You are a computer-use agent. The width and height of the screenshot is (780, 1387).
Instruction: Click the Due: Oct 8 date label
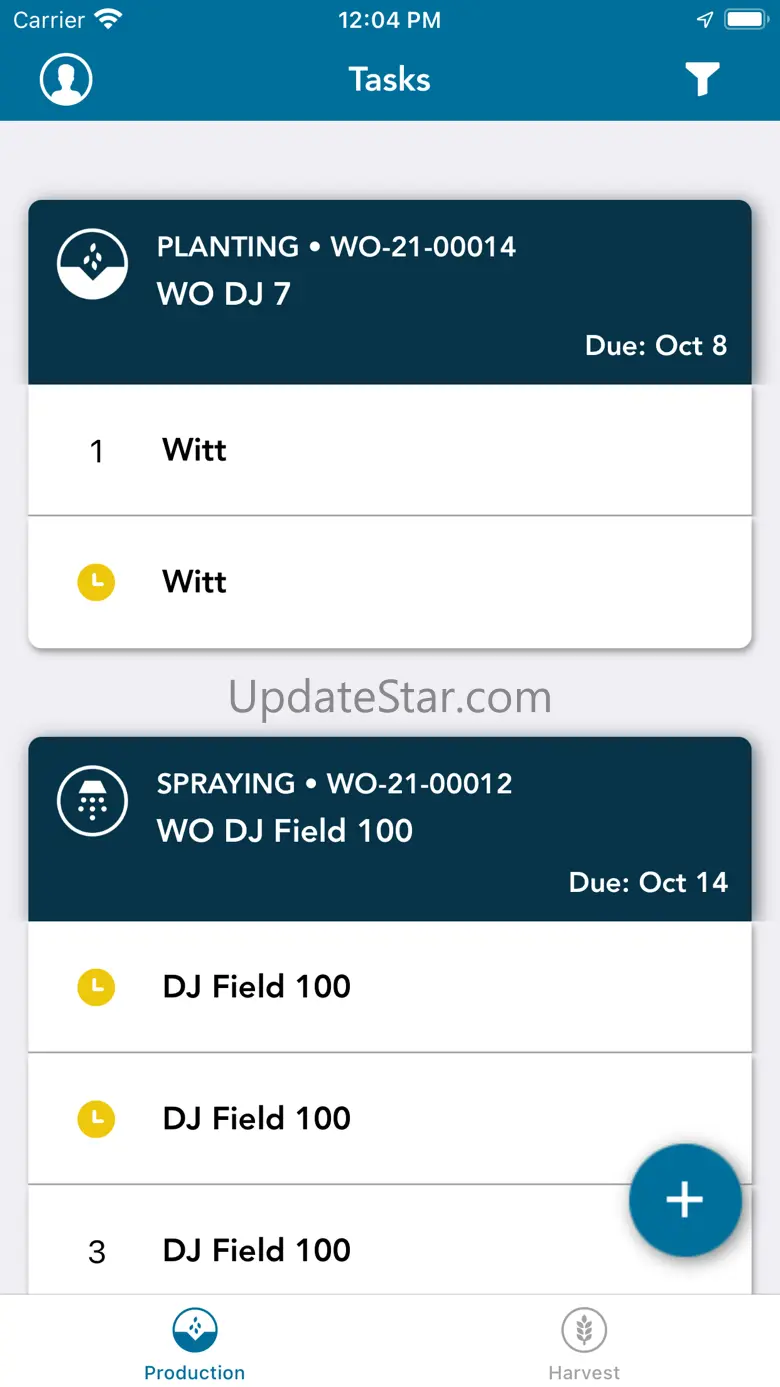click(656, 346)
